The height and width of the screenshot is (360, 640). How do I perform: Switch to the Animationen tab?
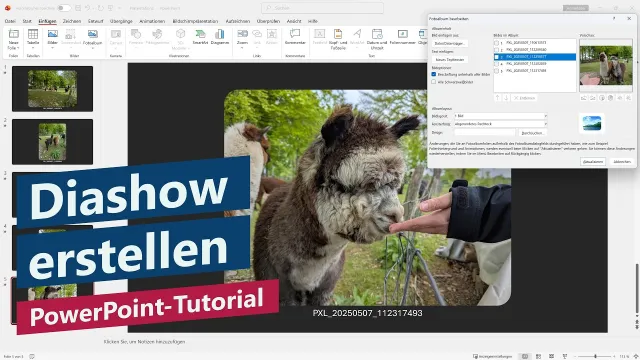152,21
